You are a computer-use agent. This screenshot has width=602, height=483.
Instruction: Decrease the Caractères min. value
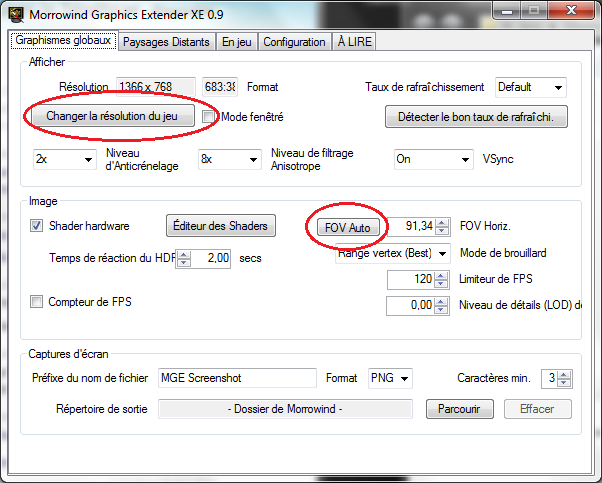click(564, 382)
